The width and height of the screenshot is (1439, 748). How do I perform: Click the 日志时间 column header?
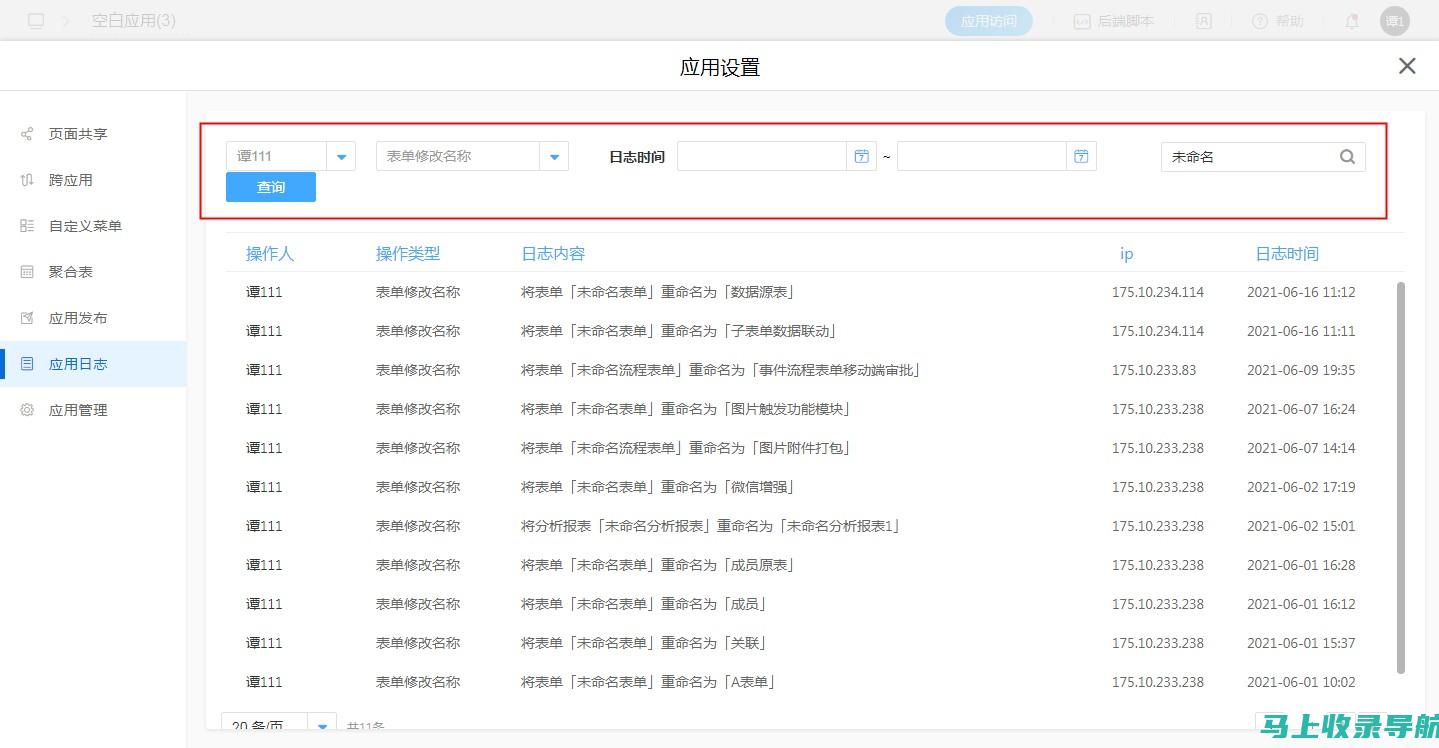[1287, 254]
